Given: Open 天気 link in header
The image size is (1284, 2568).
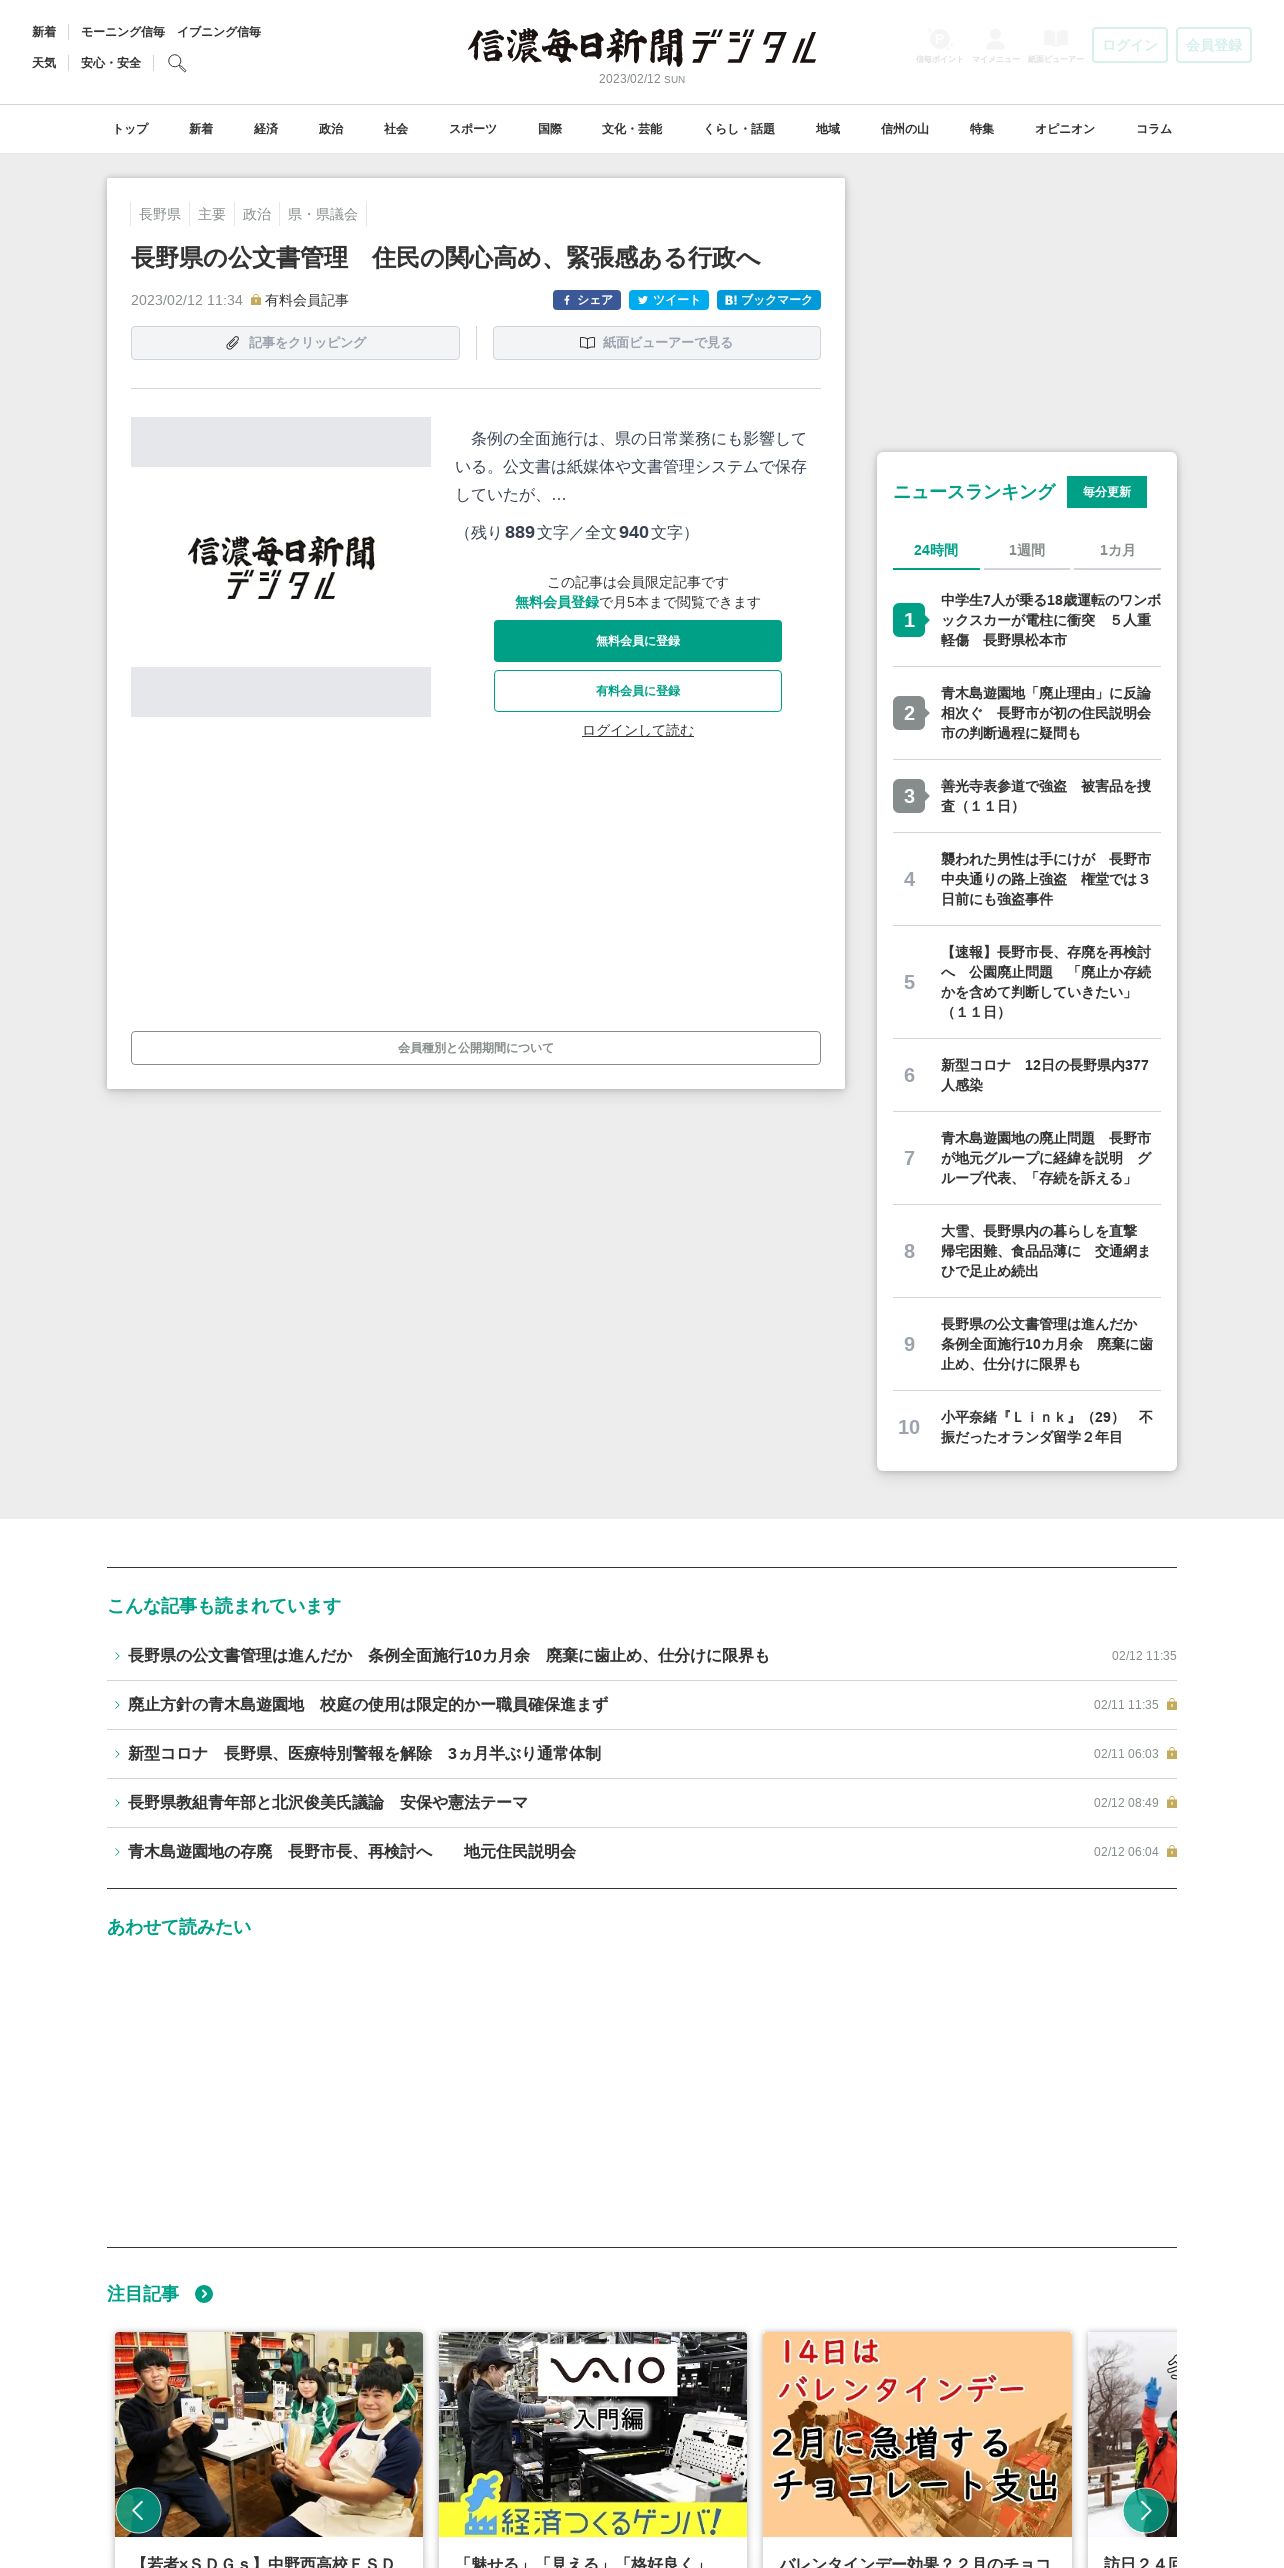Looking at the screenshot, I should click(x=44, y=63).
